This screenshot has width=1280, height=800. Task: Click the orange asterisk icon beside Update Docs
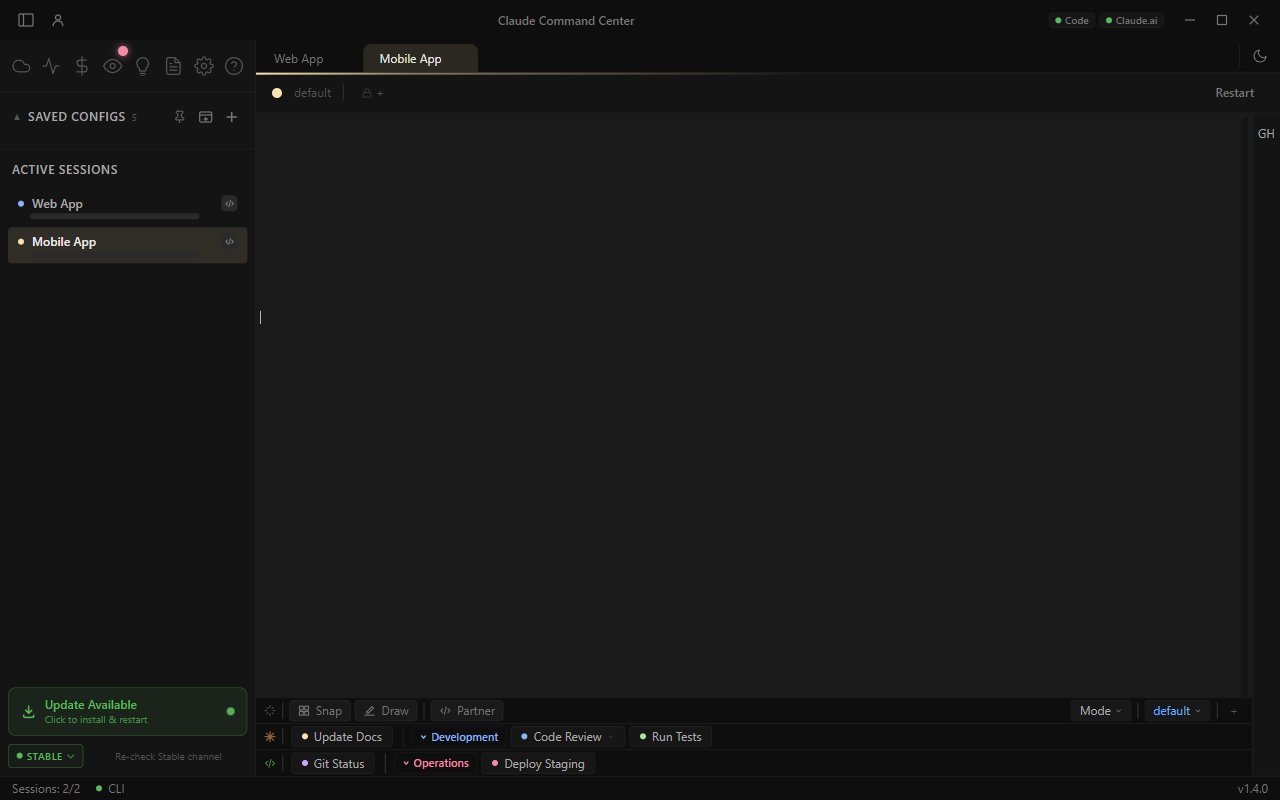pyautogui.click(x=270, y=737)
